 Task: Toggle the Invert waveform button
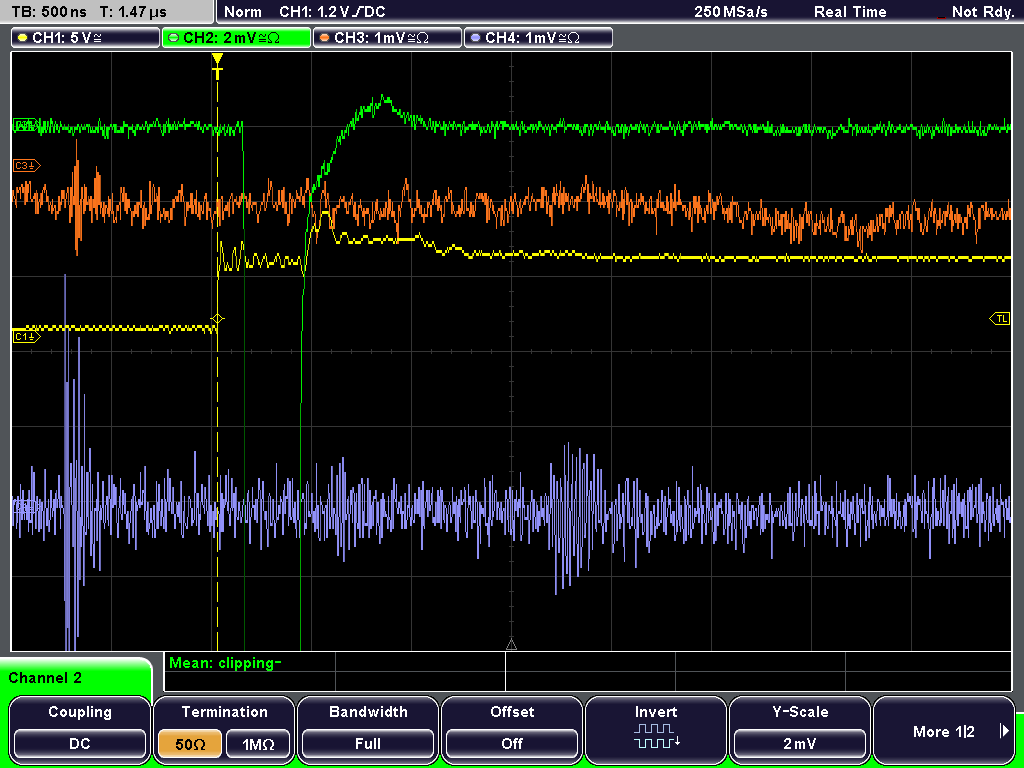tap(656, 729)
